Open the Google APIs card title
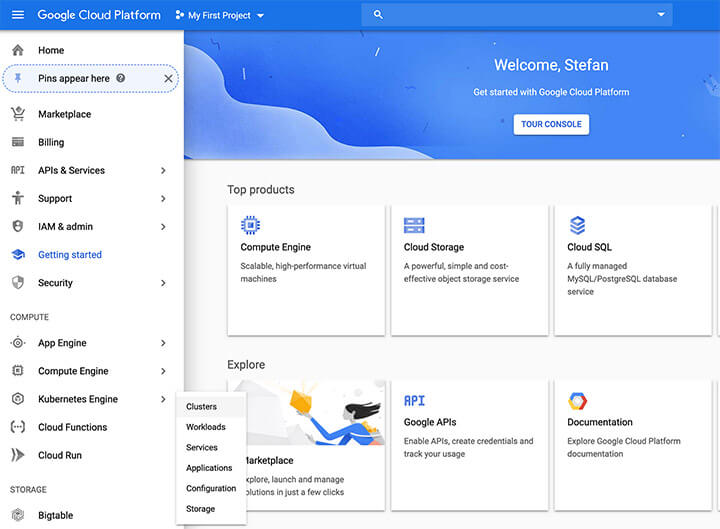The width and height of the screenshot is (720, 529). [x=430, y=422]
